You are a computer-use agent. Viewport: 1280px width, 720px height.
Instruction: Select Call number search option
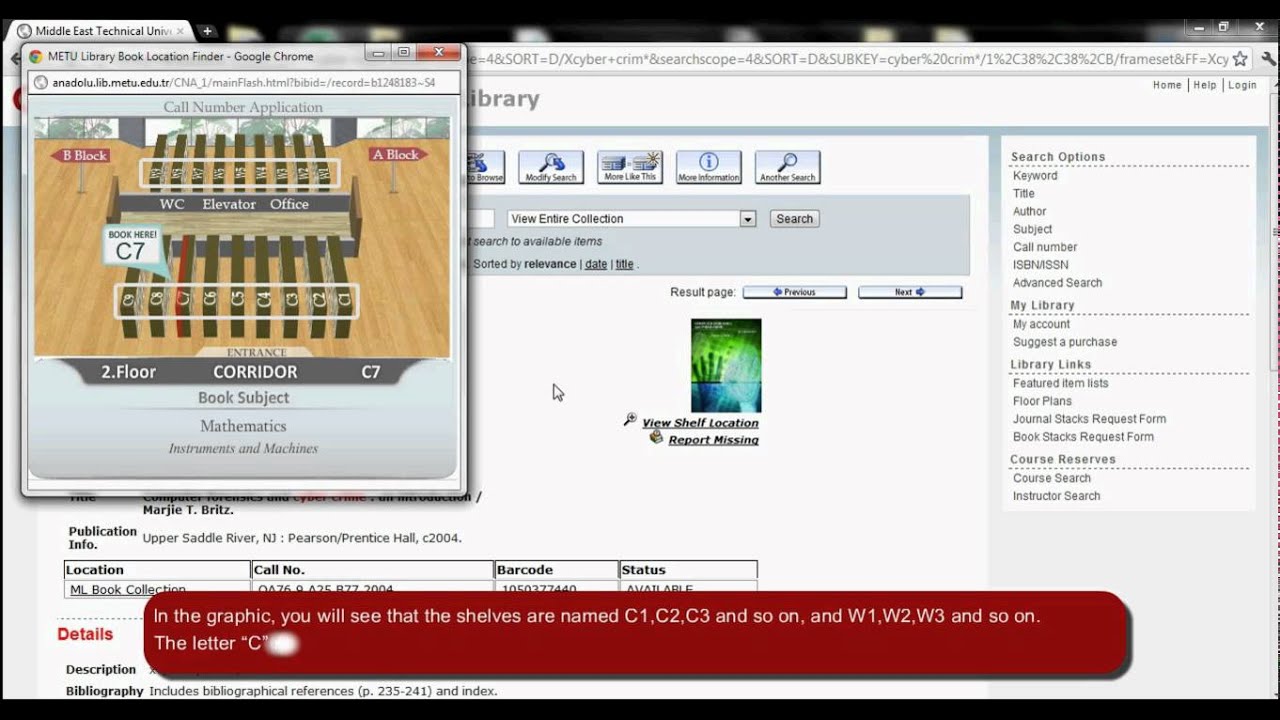[1045, 248]
